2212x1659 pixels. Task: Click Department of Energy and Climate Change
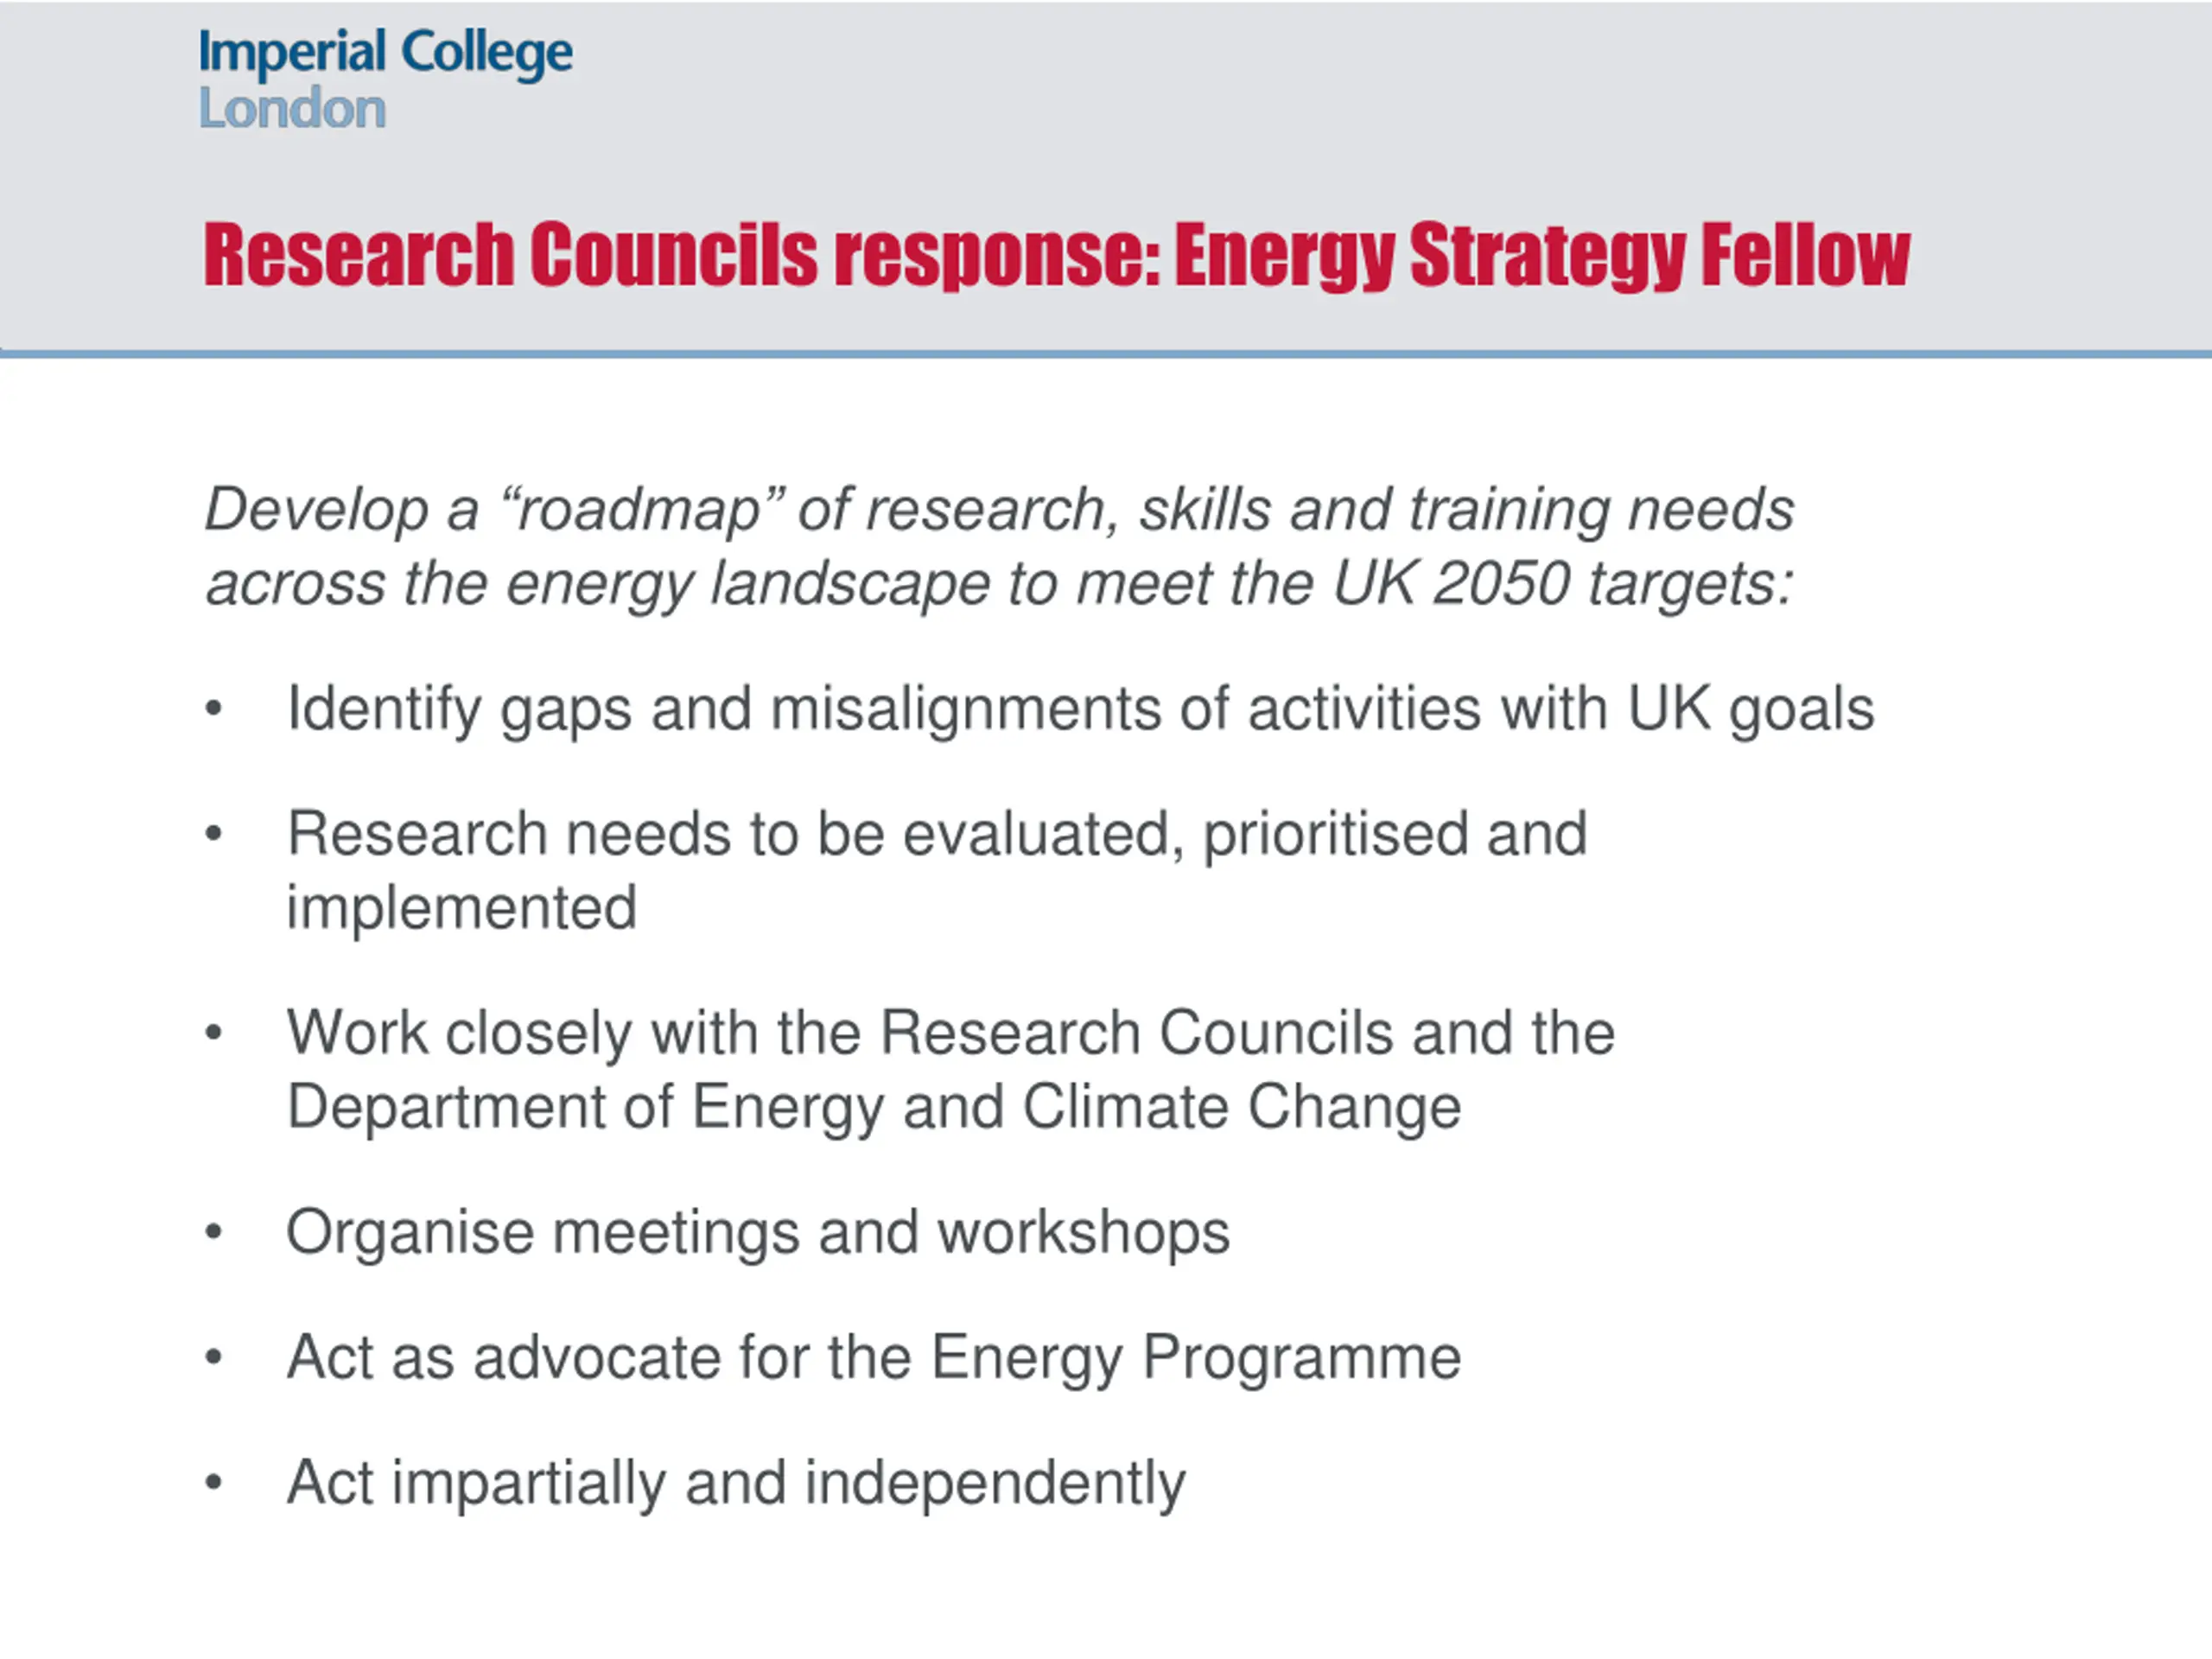click(x=874, y=1108)
